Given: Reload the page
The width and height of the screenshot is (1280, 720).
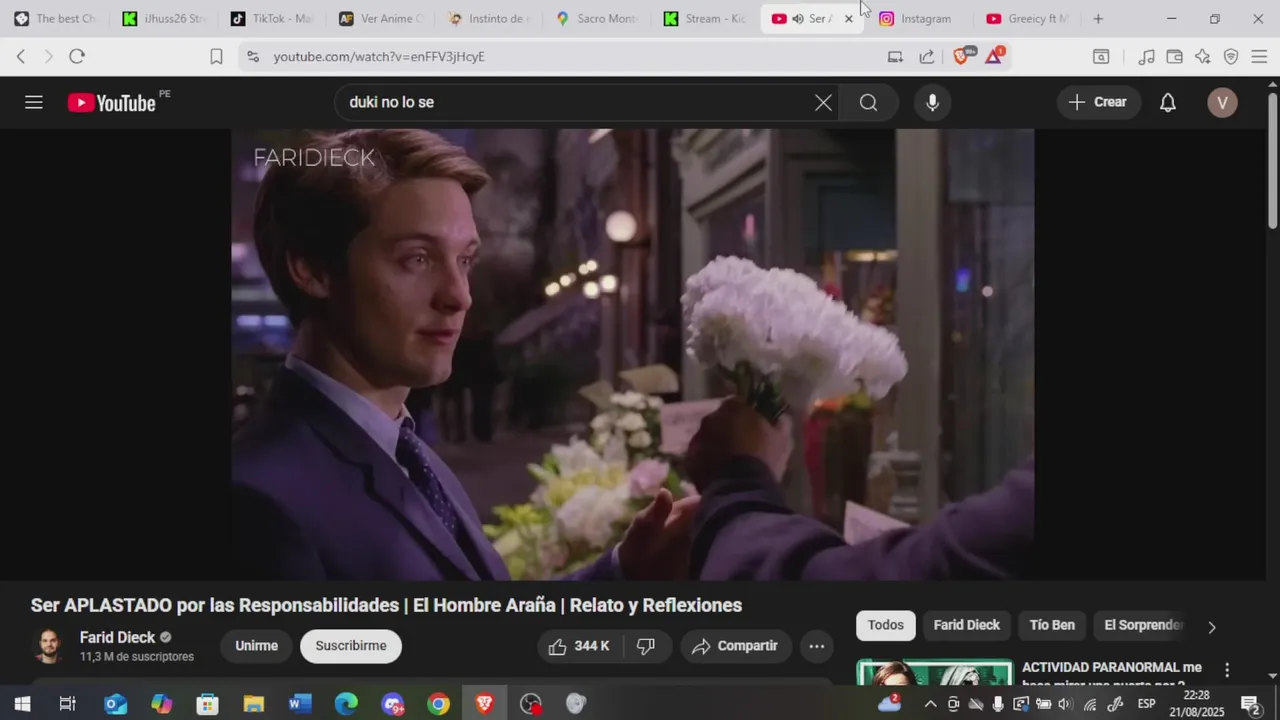Looking at the screenshot, I should pyautogui.click(x=77, y=57).
